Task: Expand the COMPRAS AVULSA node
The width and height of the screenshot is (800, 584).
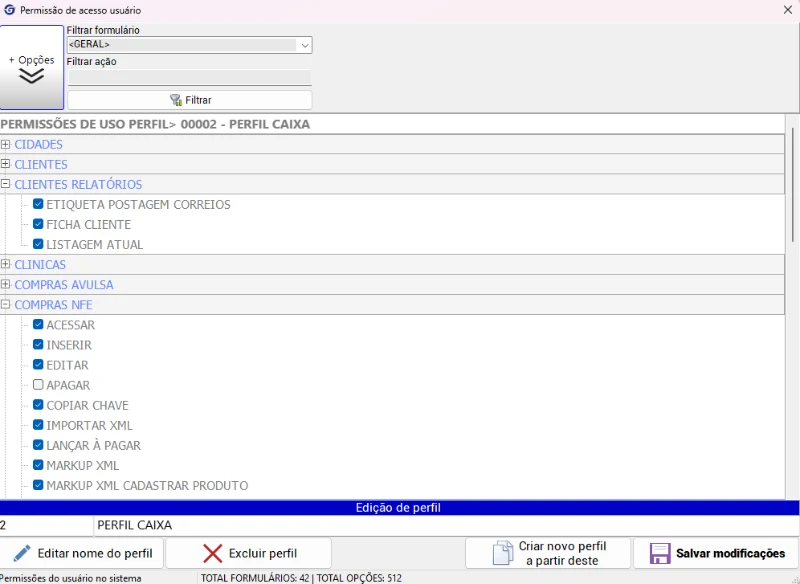Action: [x=6, y=284]
